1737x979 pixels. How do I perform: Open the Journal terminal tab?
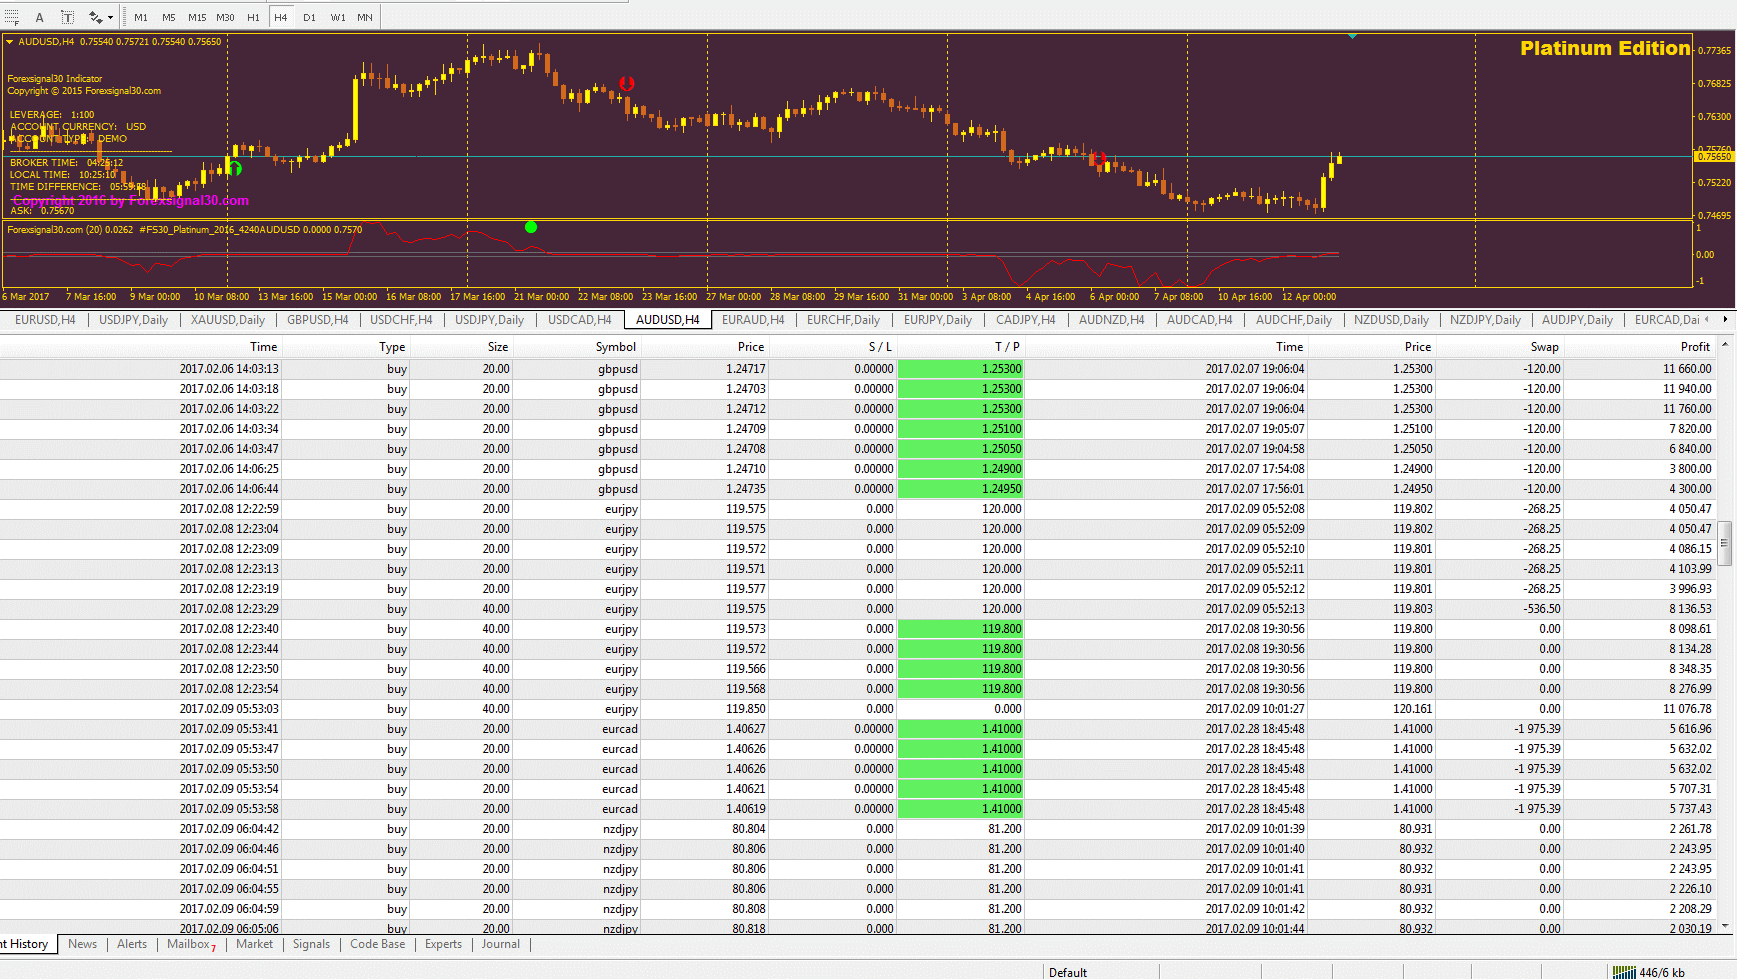pyautogui.click(x=501, y=944)
